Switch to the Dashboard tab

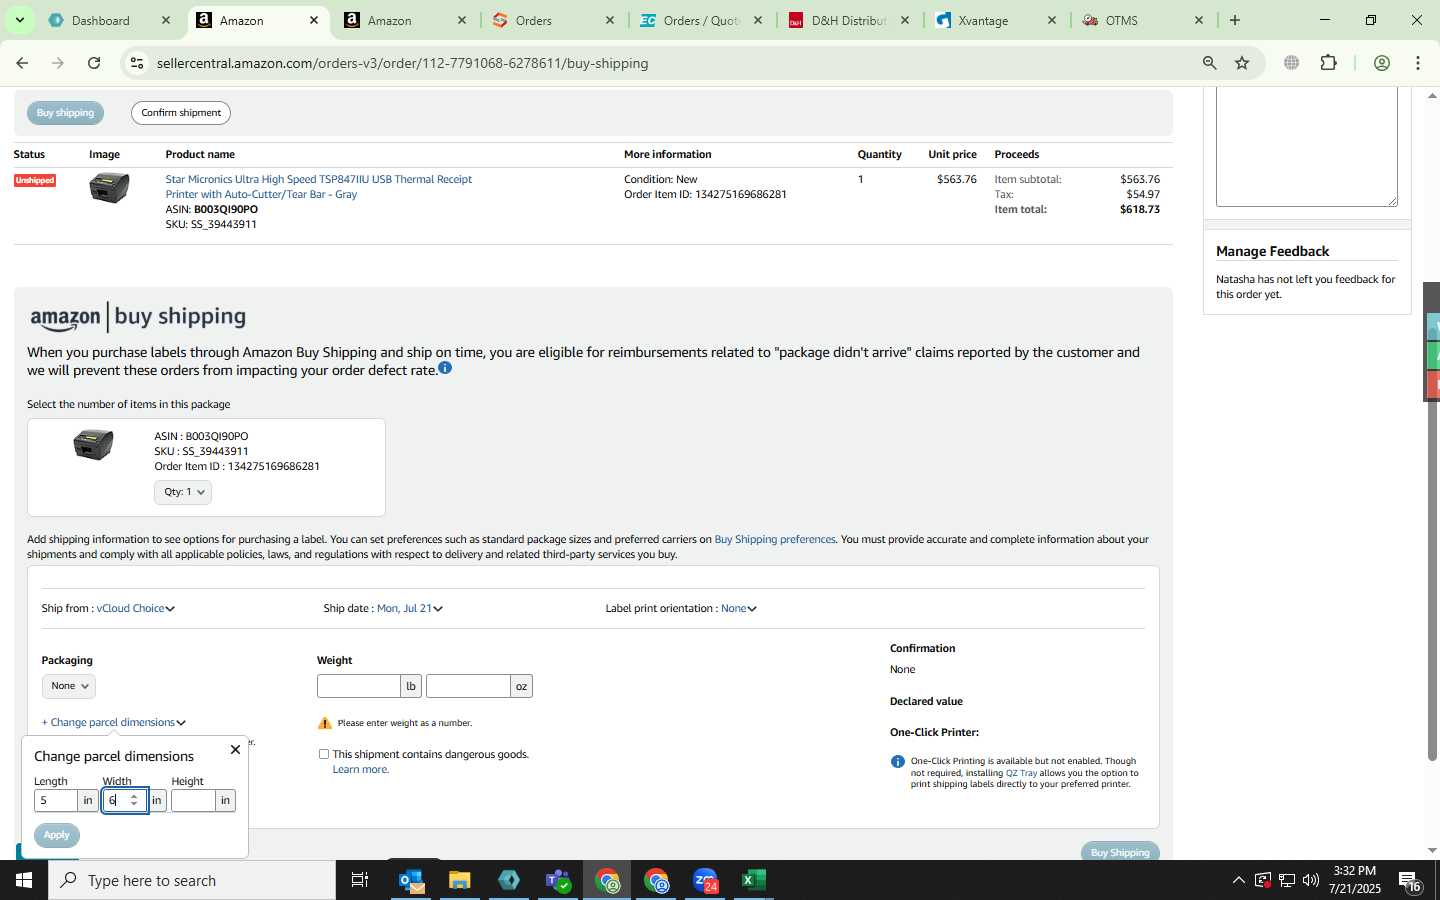tap(101, 20)
